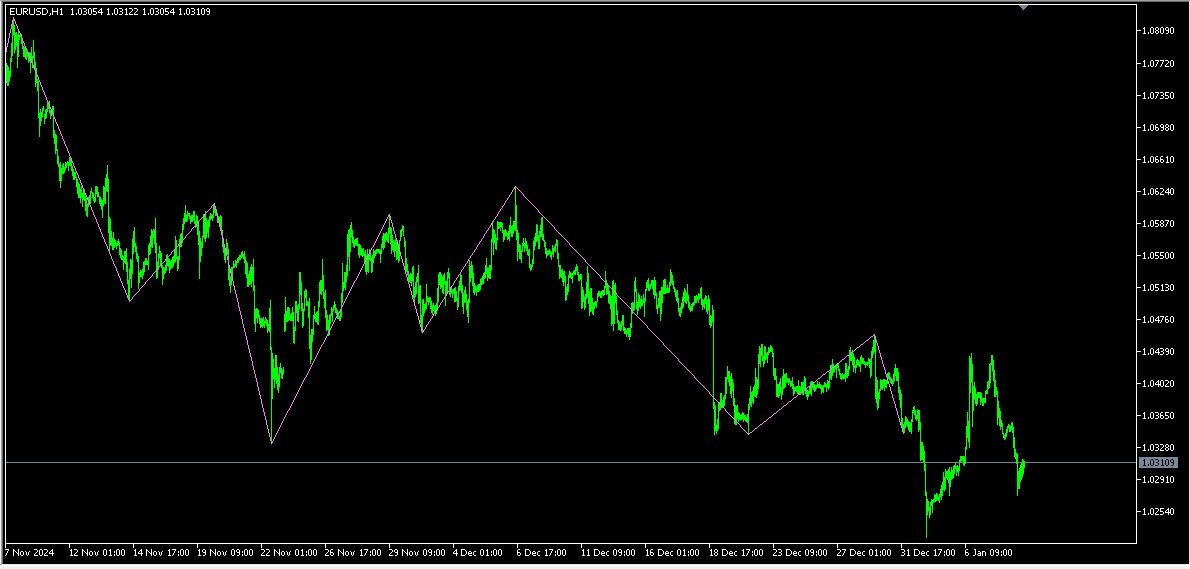Click the current bid price label 1.03109 on axis
This screenshot has height=569, width=1190.
1158,462
